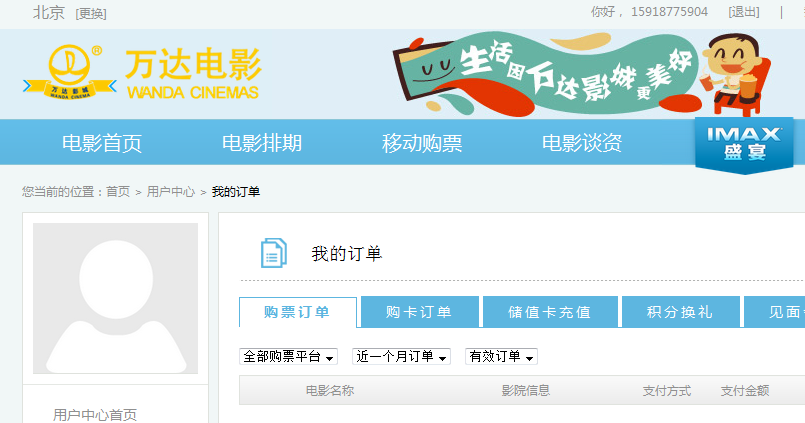Open the IMAX 盛宴 badge
Screen dimensions: 805x423
pyautogui.click(x=744, y=145)
